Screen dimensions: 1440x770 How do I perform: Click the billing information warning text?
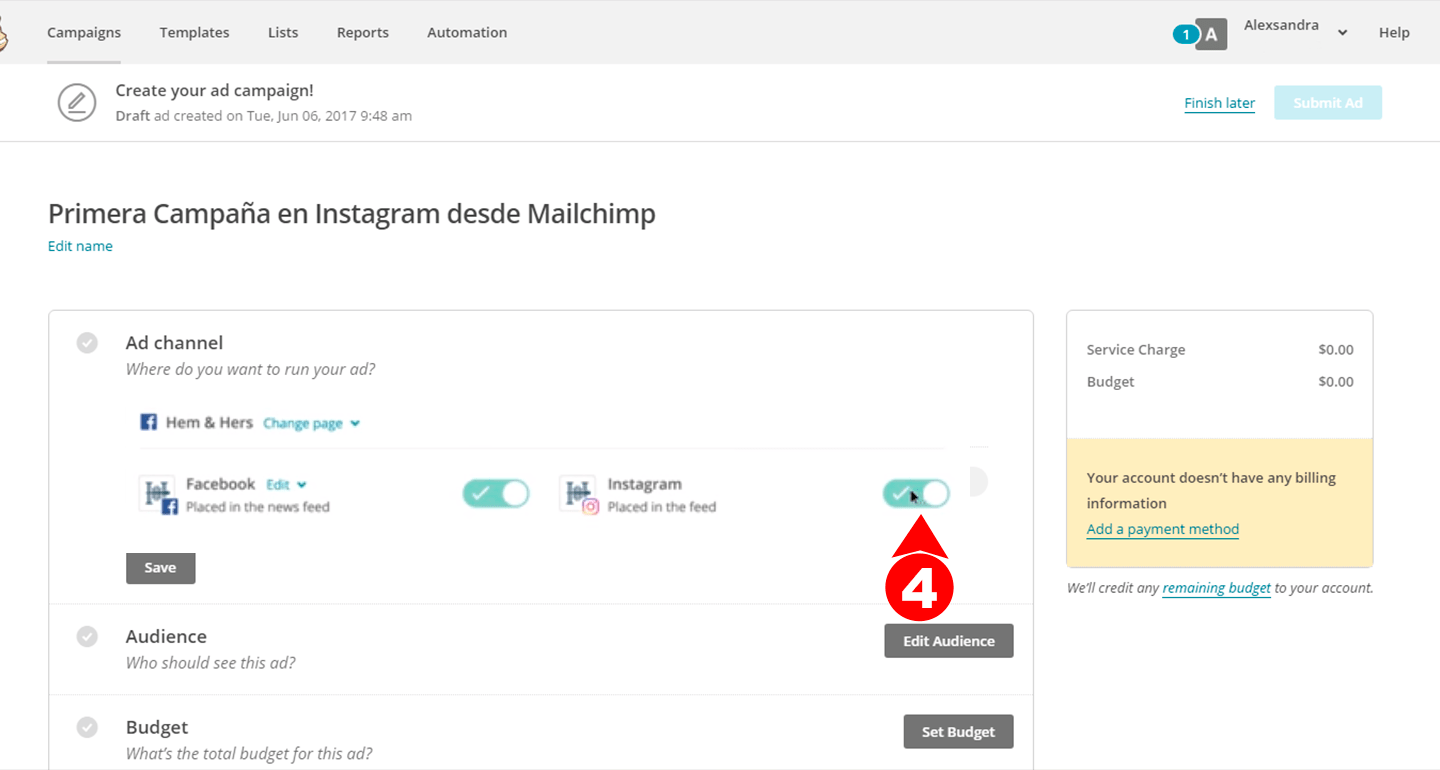(x=1211, y=490)
